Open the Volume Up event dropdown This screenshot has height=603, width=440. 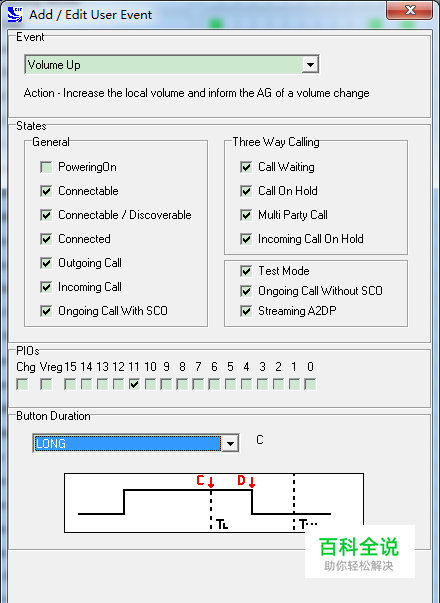point(310,65)
